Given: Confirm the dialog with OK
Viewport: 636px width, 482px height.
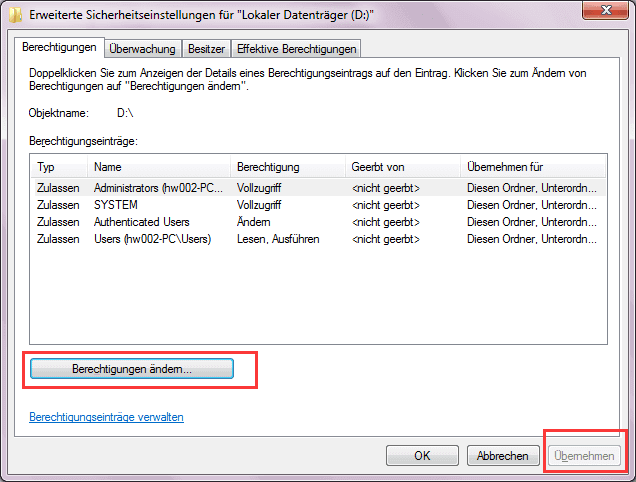Looking at the screenshot, I should [x=422, y=456].
